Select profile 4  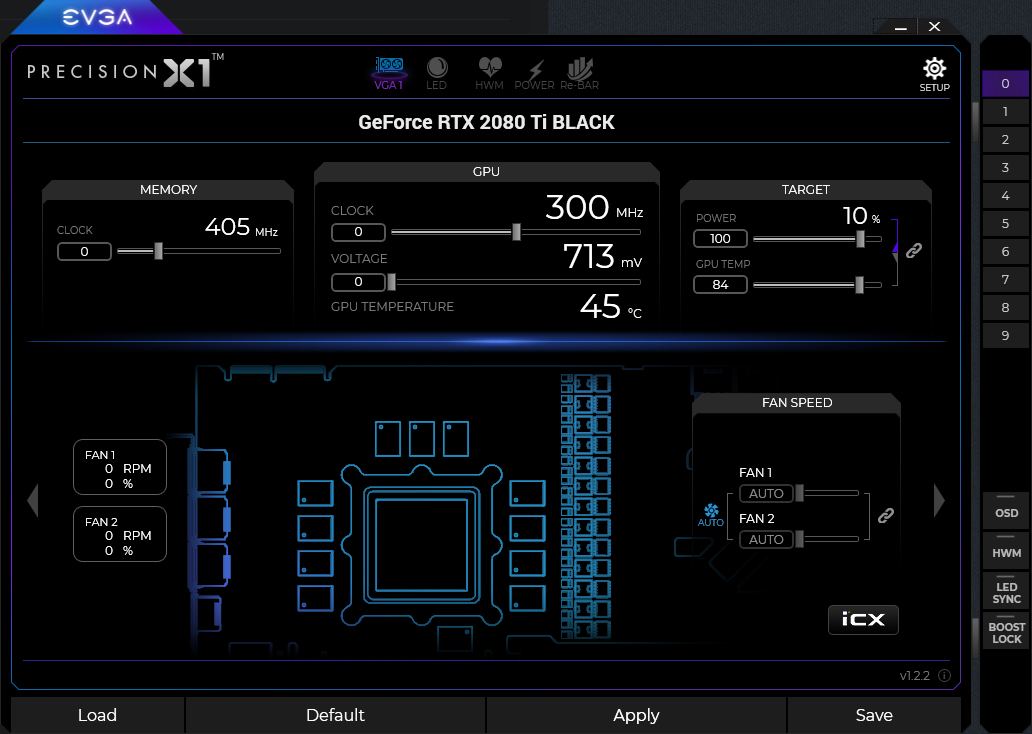pos(1005,196)
